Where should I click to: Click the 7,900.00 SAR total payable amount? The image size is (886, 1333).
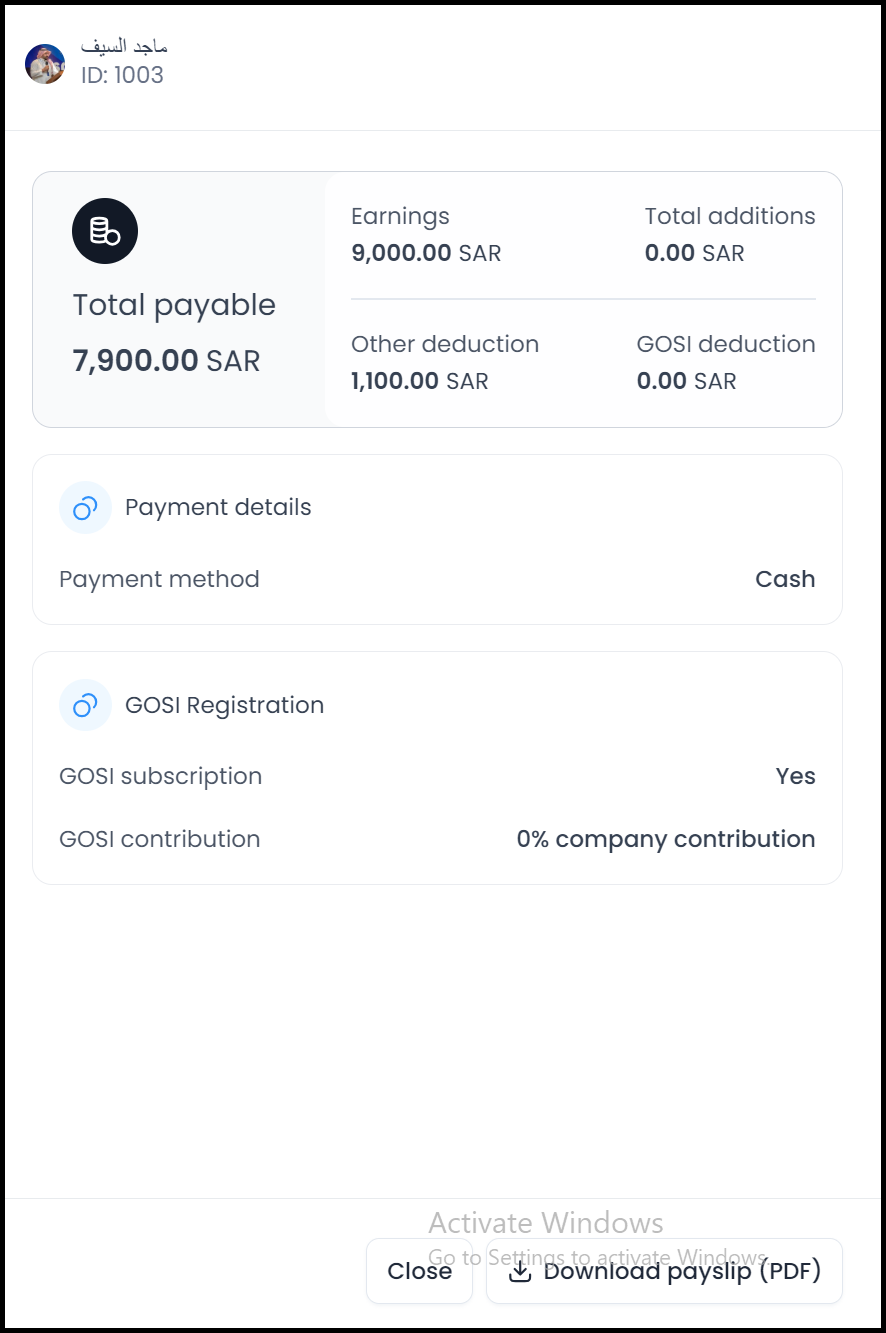166,361
